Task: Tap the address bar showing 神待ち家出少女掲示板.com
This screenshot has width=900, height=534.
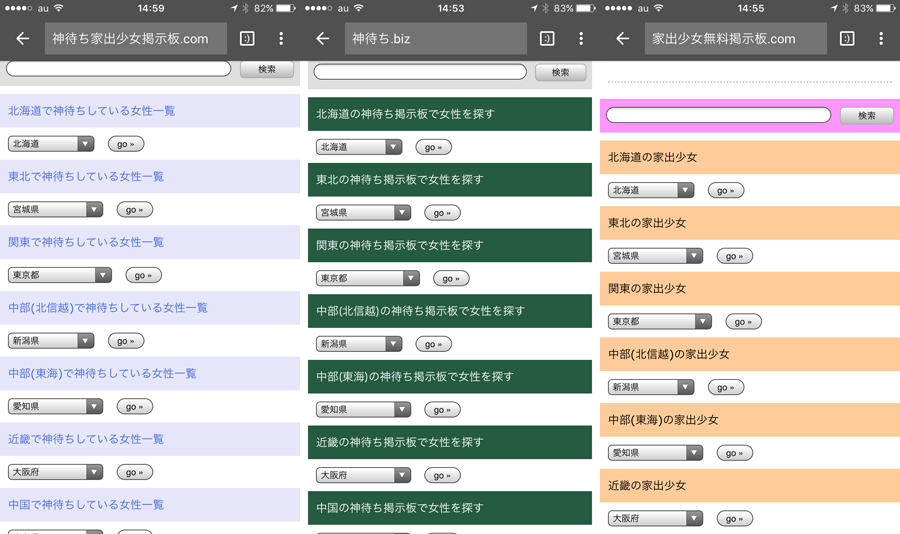Action: (x=135, y=38)
